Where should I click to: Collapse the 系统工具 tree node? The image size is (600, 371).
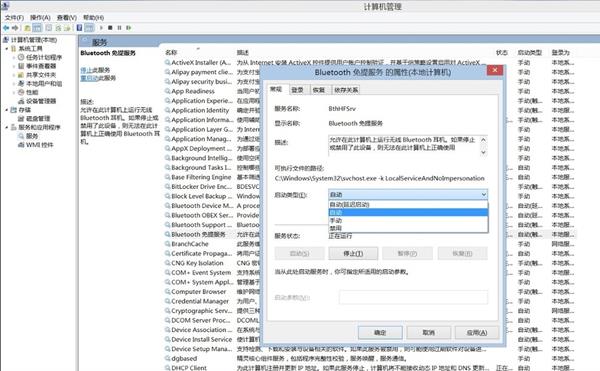[7, 49]
